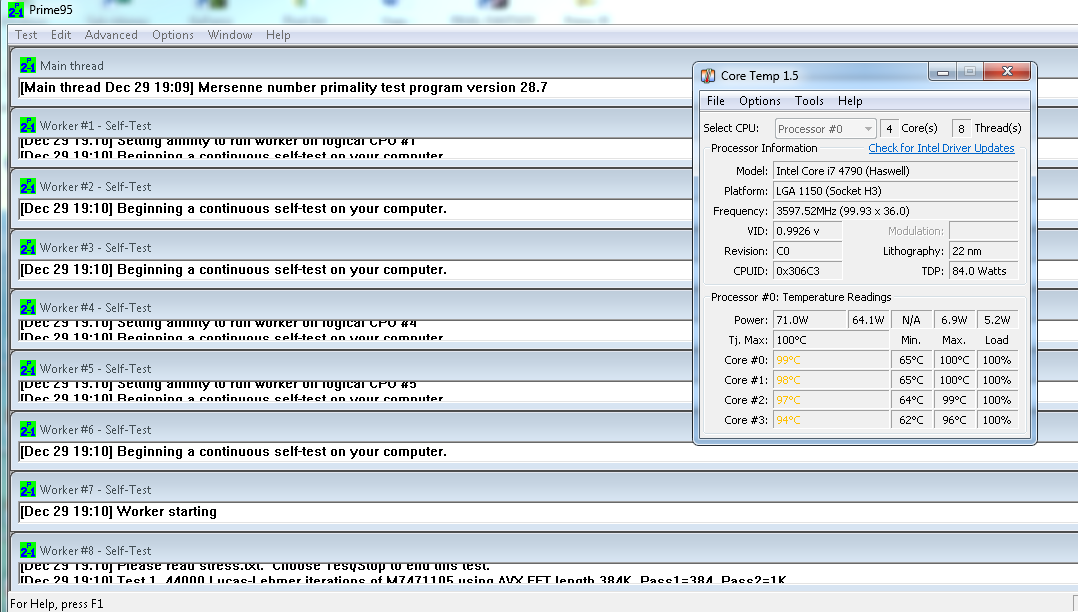Click the CPUID field showing 0x306C3
Image resolution: width=1078 pixels, height=612 pixels.
tap(808, 271)
